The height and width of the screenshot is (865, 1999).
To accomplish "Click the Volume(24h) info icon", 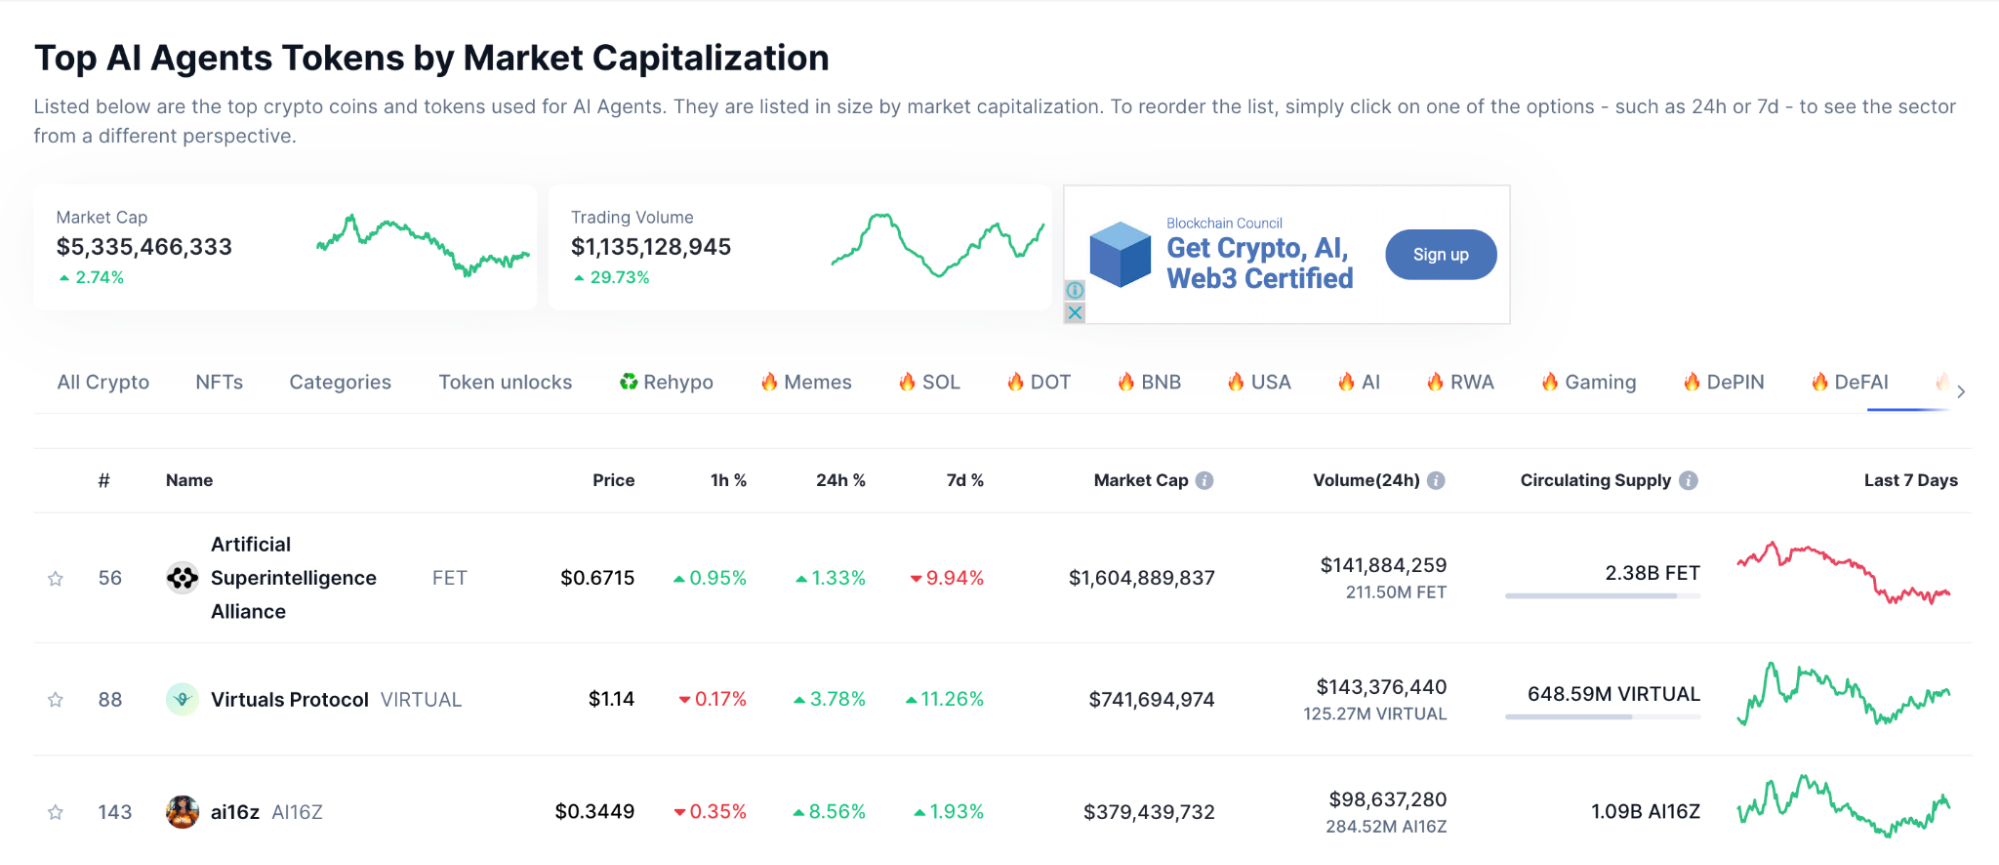I will point(1436,481).
